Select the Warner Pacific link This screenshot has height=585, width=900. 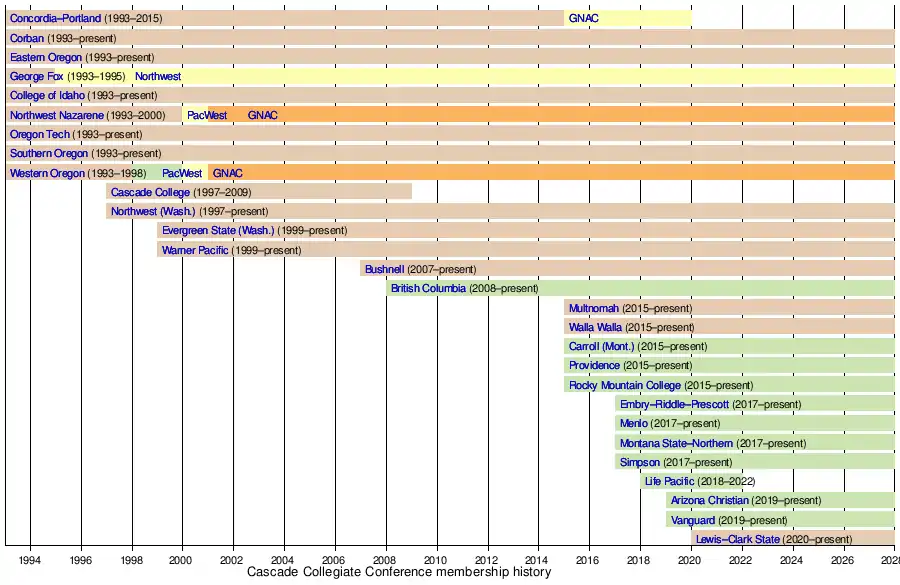(x=195, y=250)
